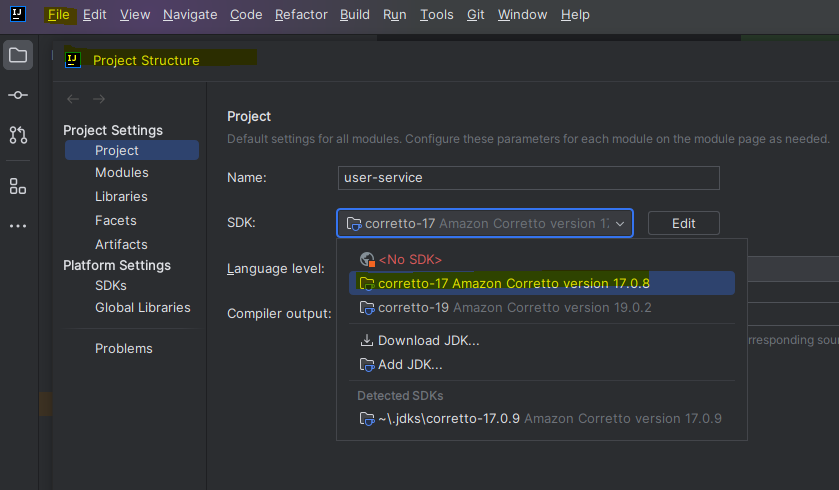This screenshot has width=839, height=490.
Task: Click the detected corretto-17.0.9 folder icon
Action: click(x=367, y=418)
